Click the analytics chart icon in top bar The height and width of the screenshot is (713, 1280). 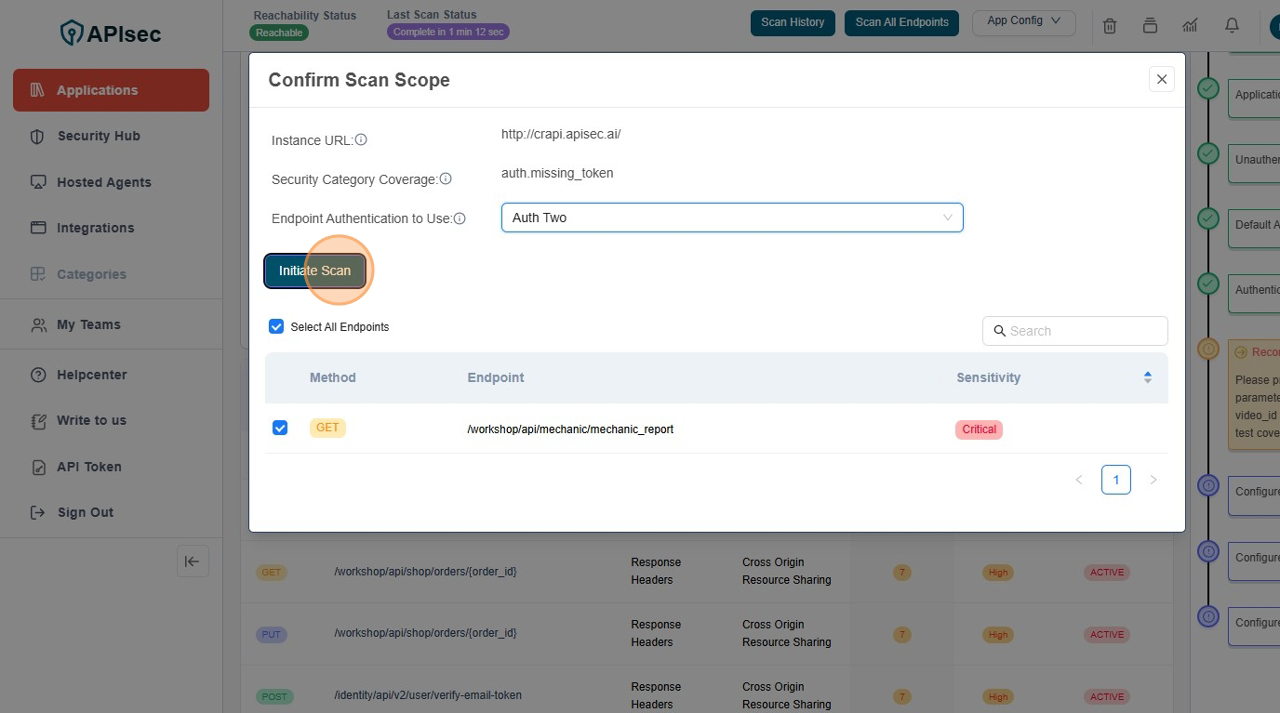tap(1190, 26)
